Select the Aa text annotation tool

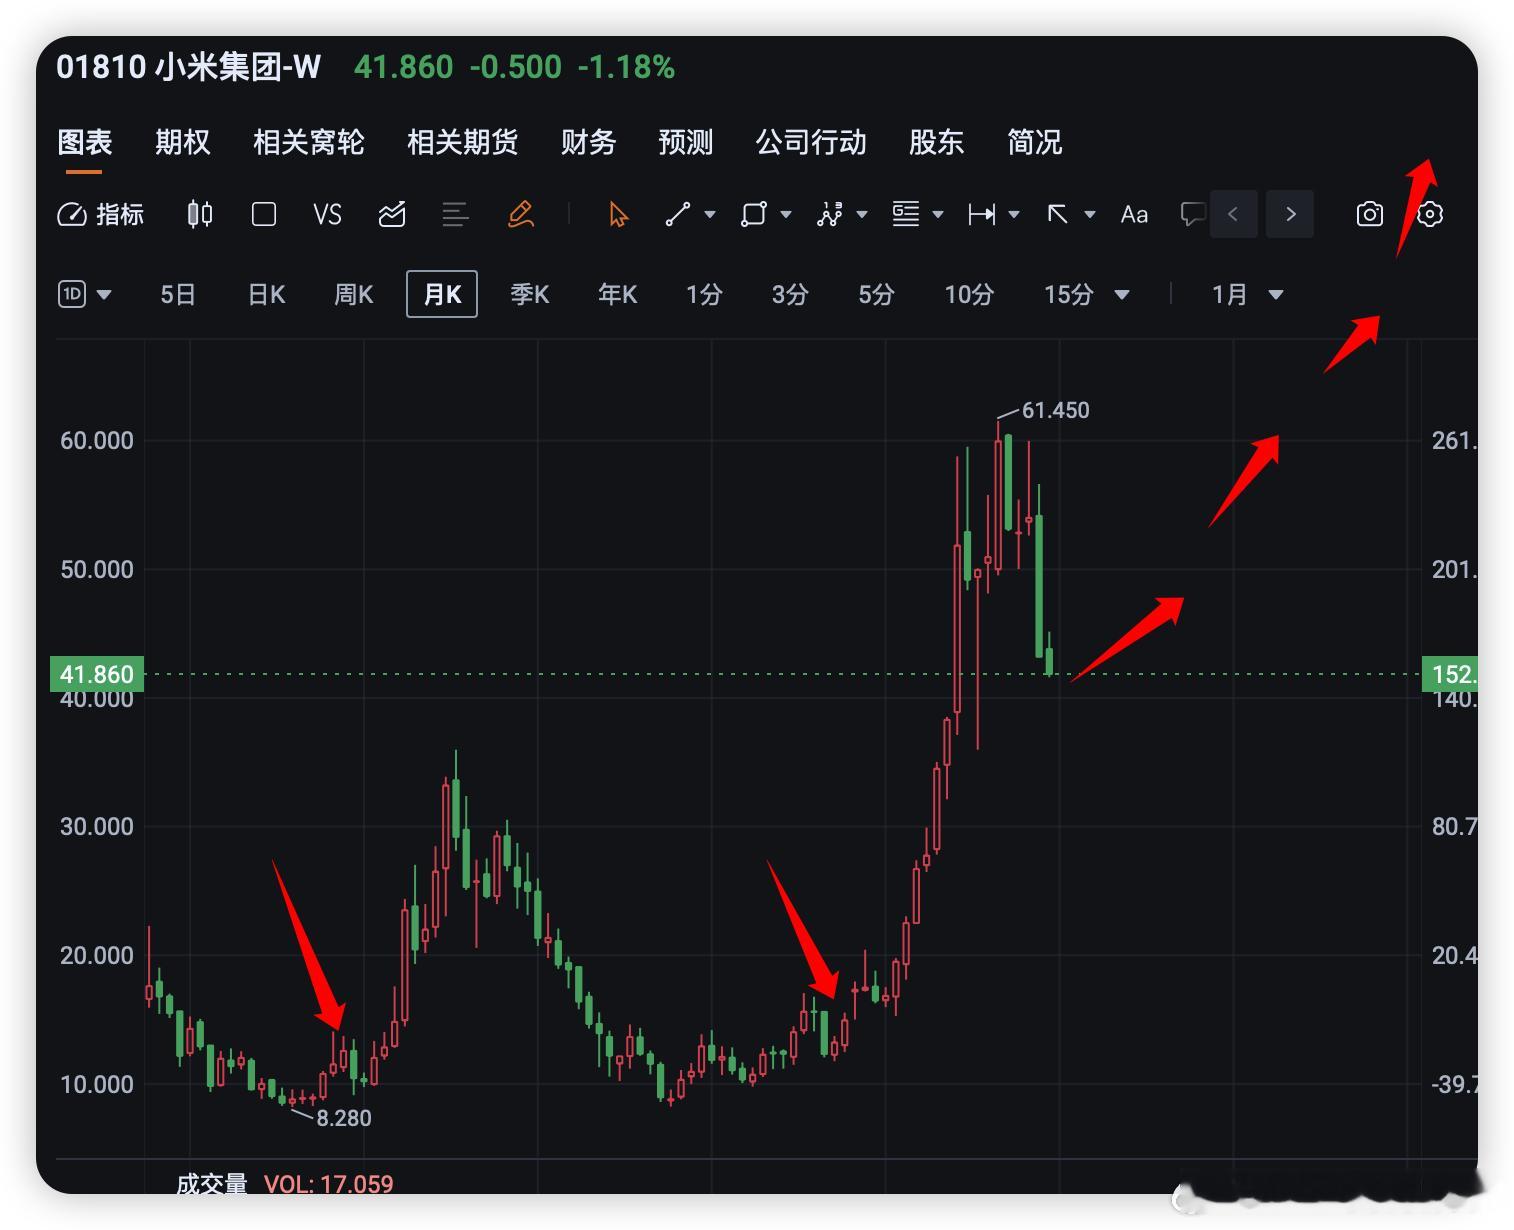click(1134, 214)
